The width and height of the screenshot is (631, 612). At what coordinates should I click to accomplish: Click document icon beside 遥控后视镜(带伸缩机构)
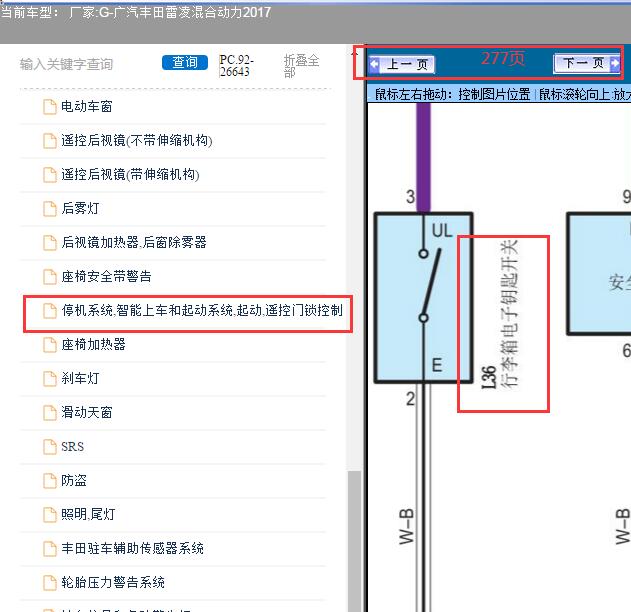(x=49, y=175)
